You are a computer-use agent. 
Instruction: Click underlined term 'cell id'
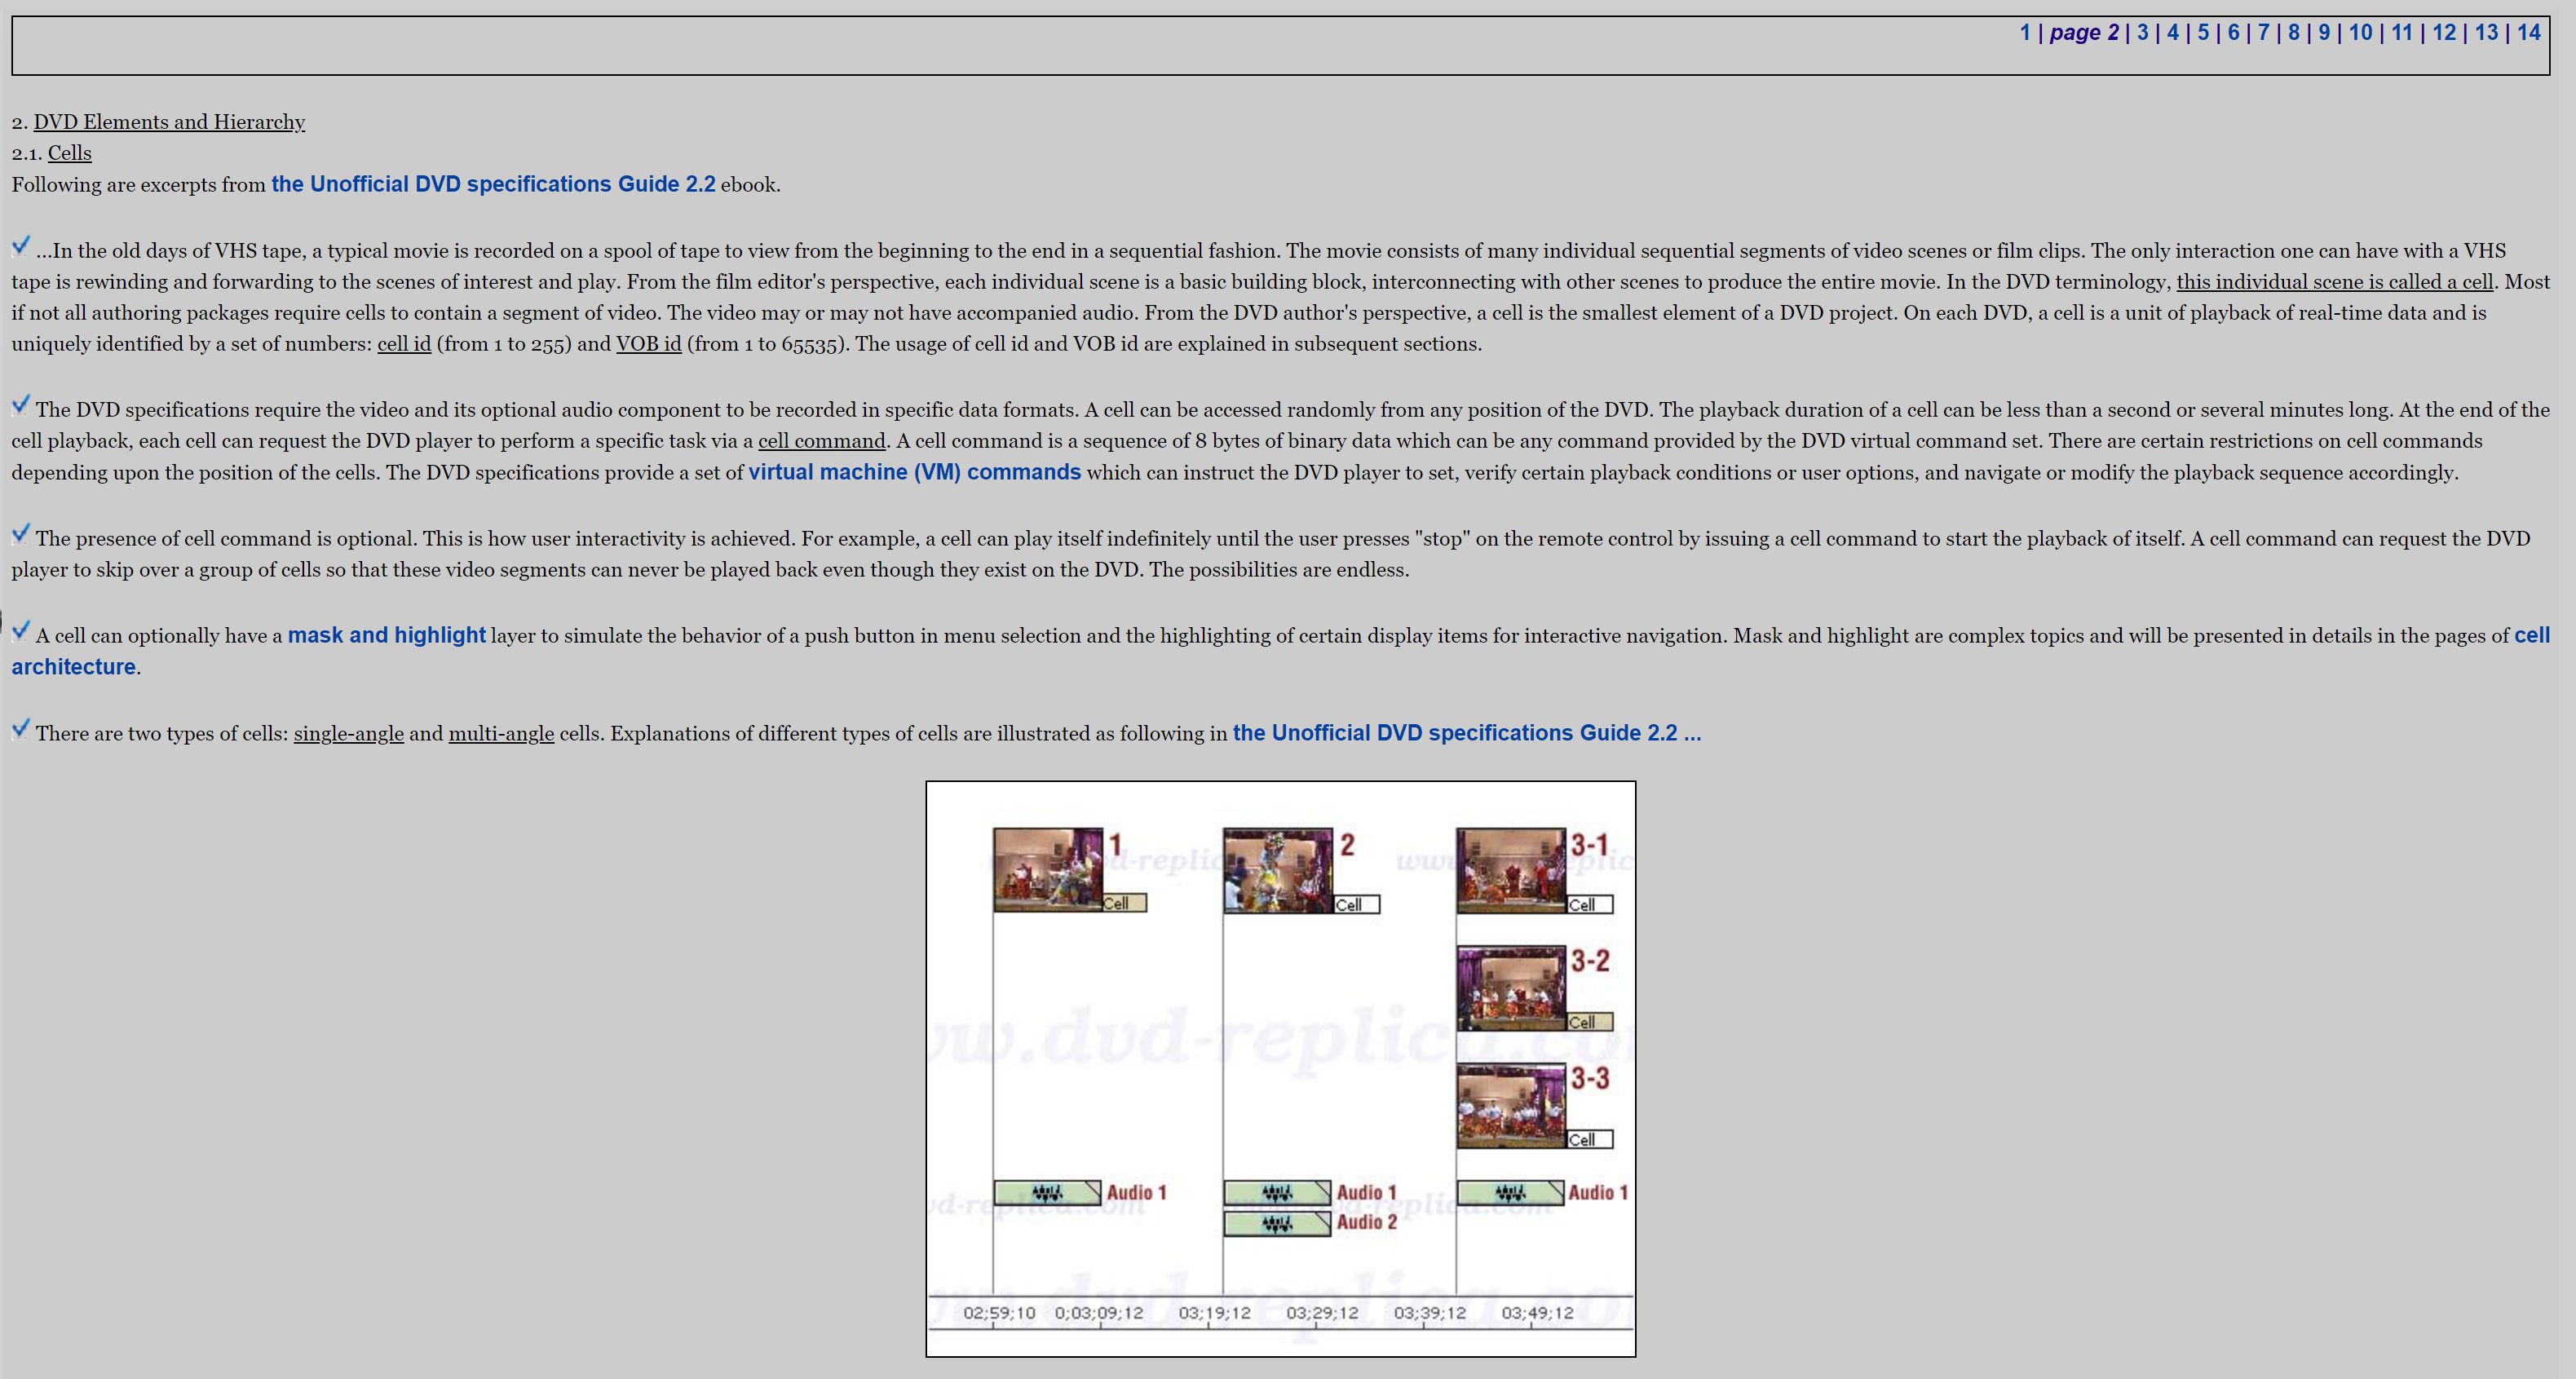[x=404, y=344]
